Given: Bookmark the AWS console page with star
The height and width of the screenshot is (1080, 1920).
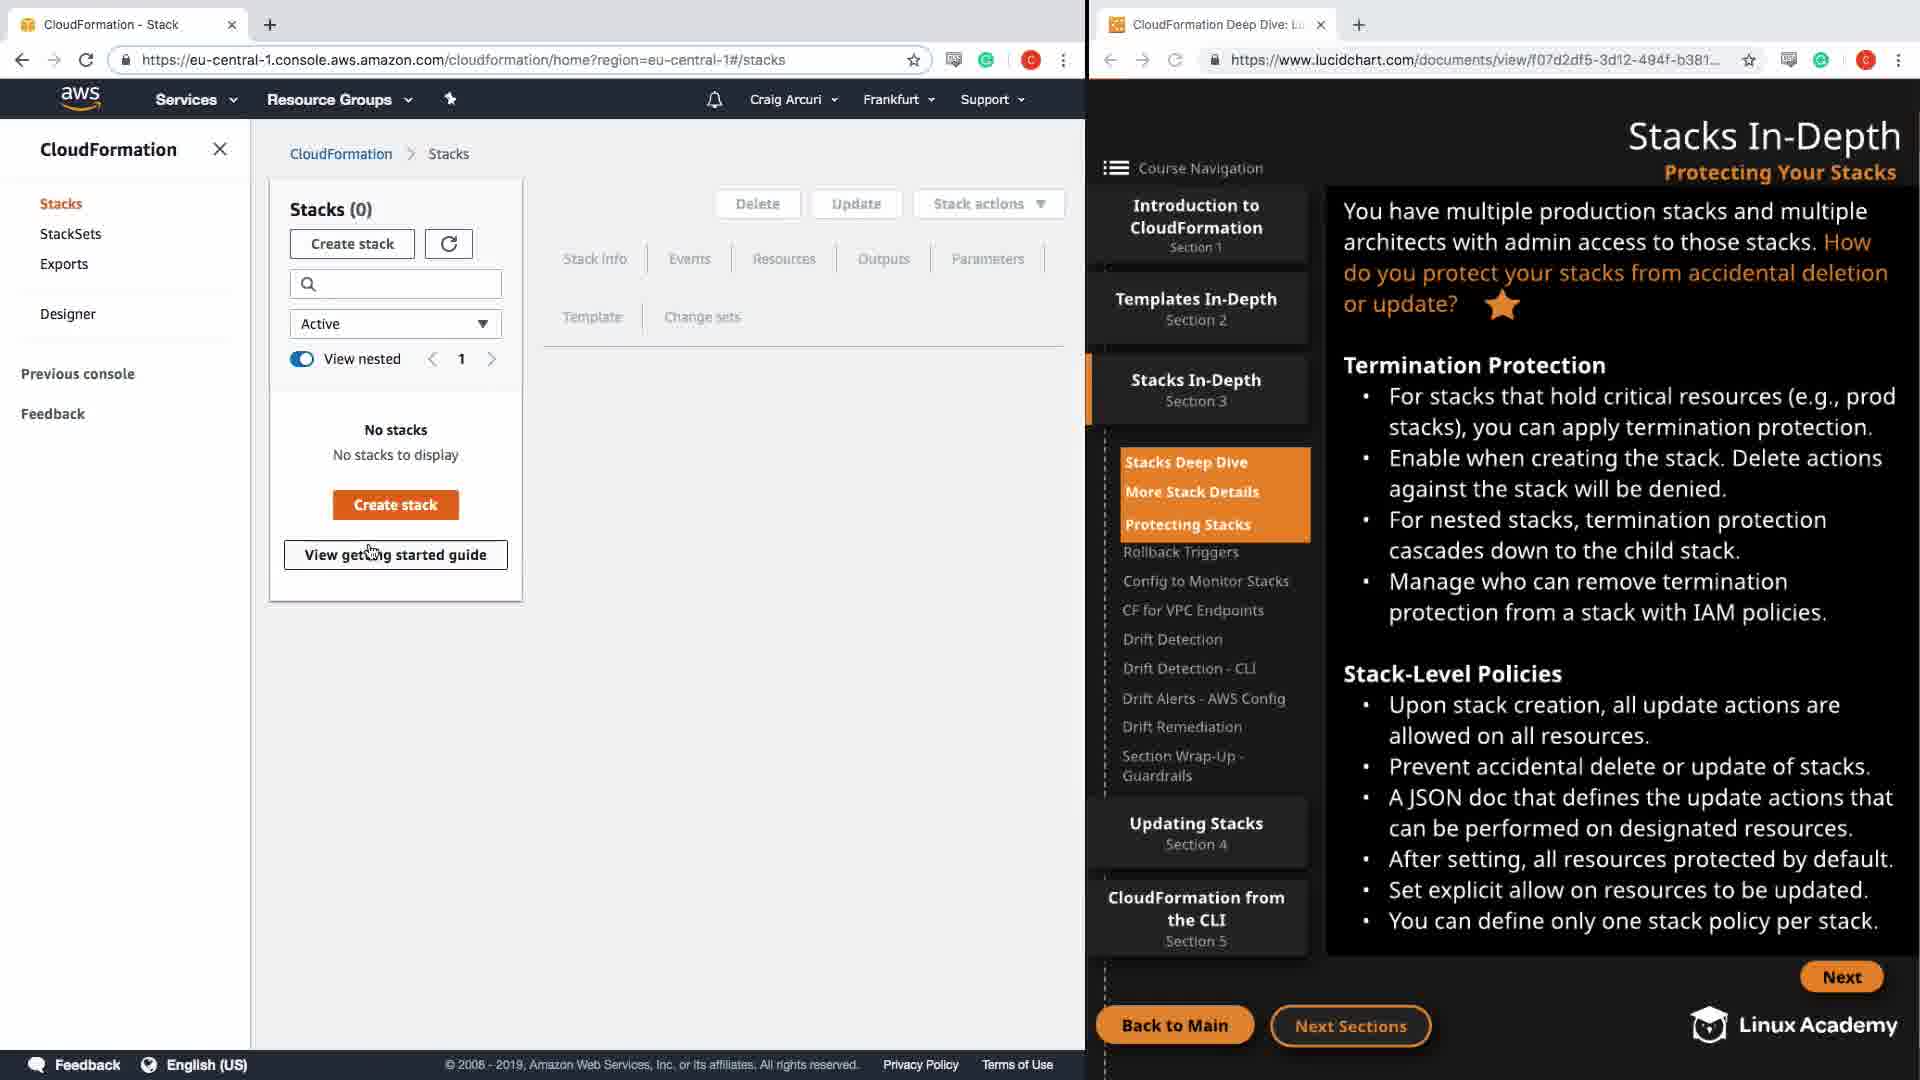Looking at the screenshot, I should coord(913,60).
